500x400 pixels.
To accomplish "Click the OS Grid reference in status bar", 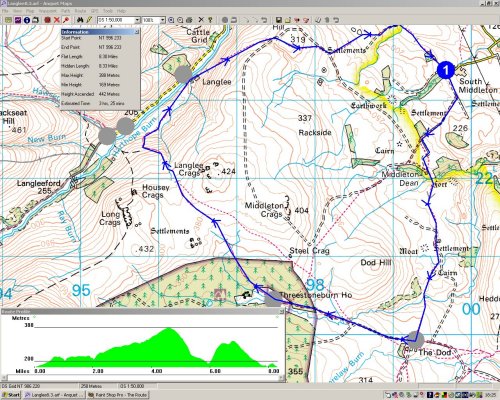I will coord(21,386).
